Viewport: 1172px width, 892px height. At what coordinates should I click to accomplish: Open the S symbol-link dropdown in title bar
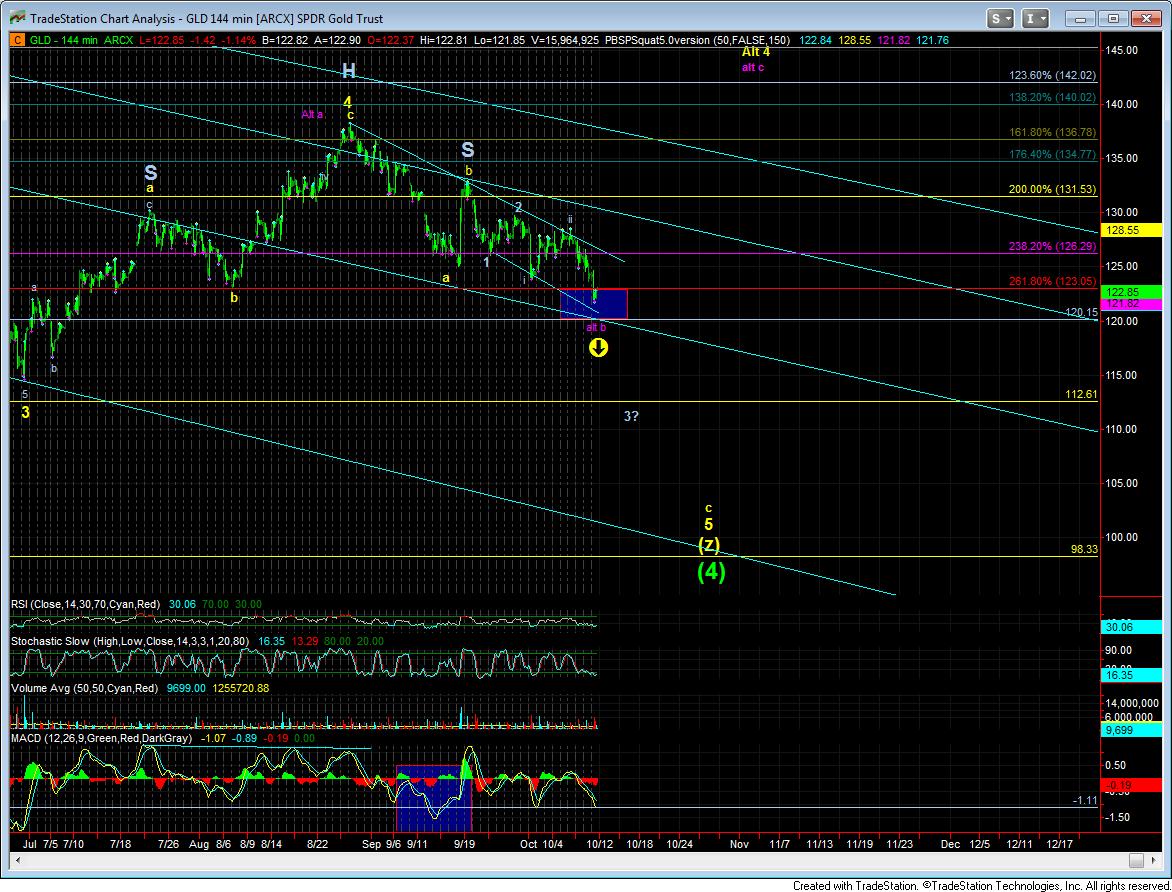[1000, 19]
